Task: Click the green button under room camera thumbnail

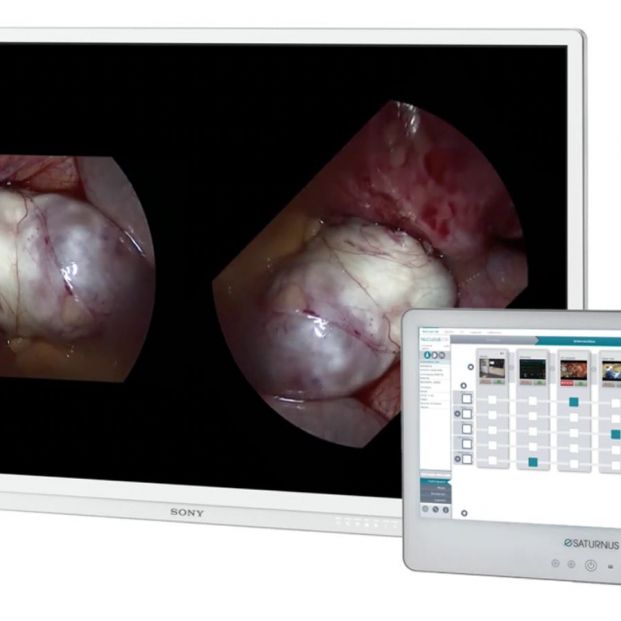Action: pyautogui.click(x=499, y=382)
